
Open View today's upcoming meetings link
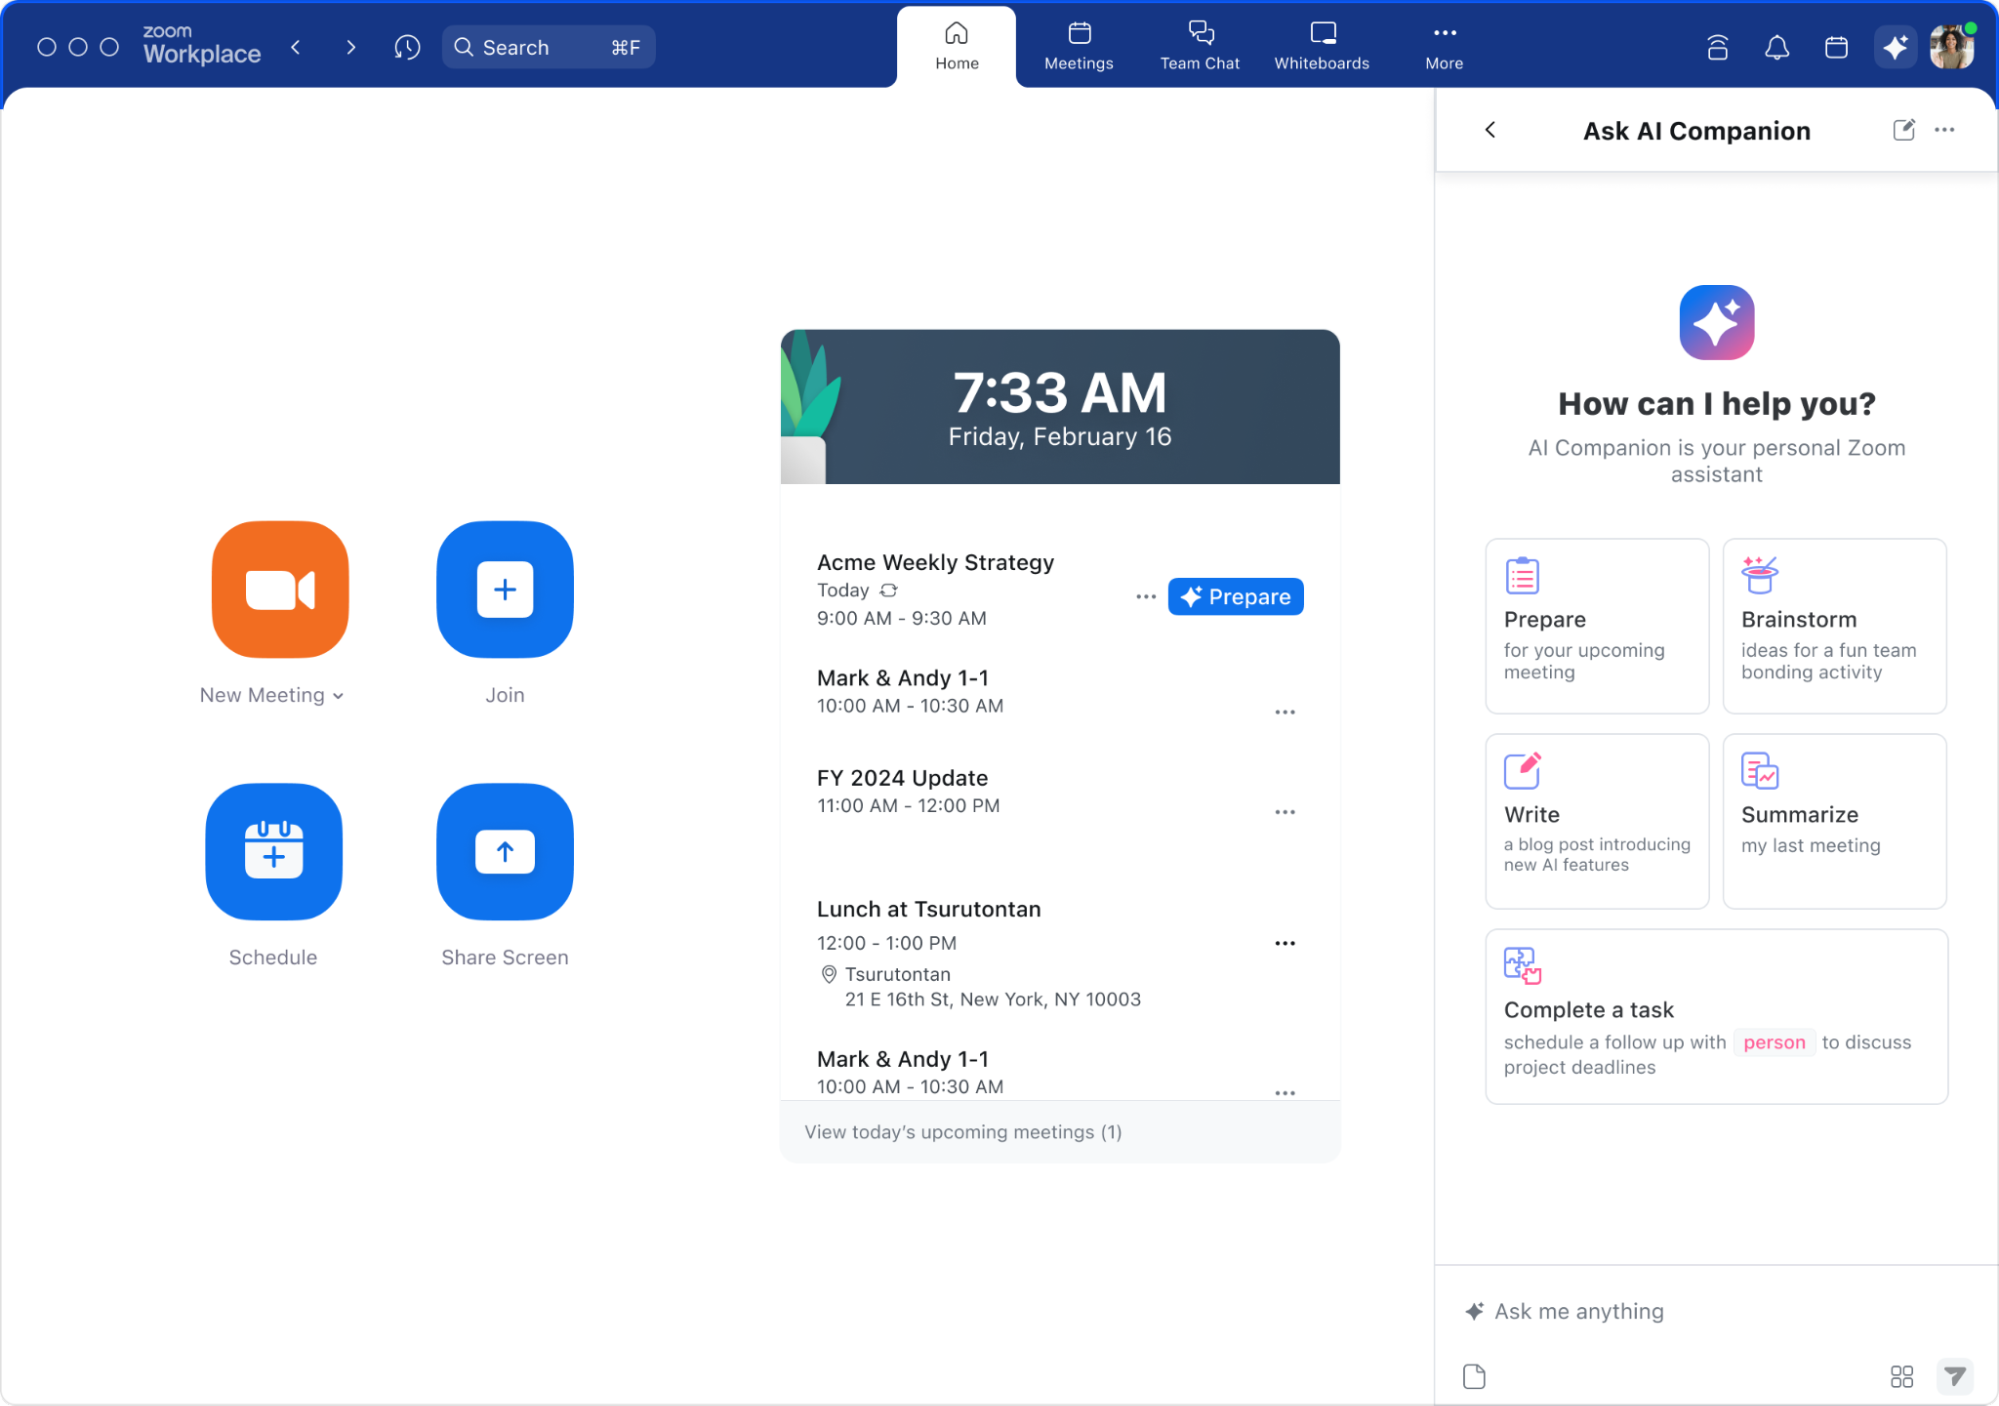click(x=962, y=1131)
